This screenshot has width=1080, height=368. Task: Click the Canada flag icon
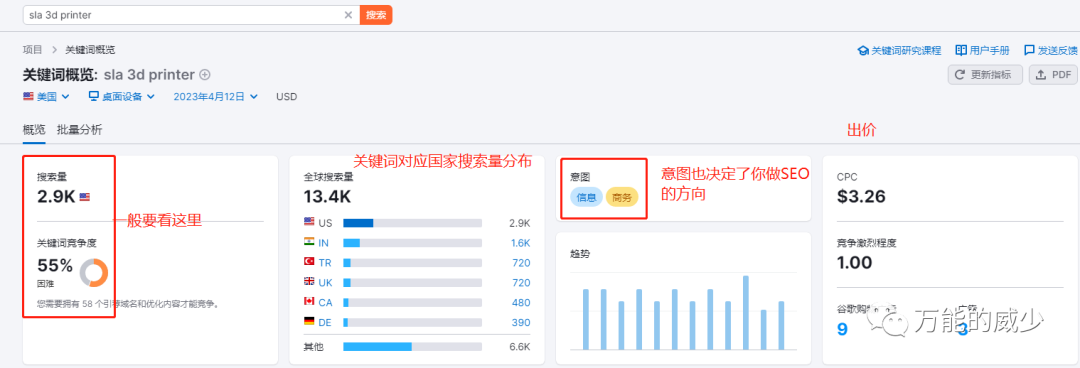309,302
